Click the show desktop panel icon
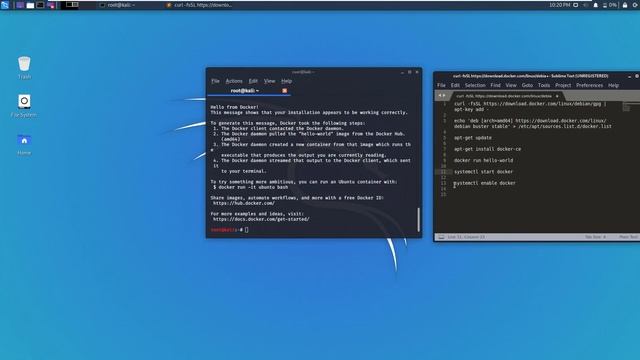Viewport: 640px width, 360px height. point(20,5)
